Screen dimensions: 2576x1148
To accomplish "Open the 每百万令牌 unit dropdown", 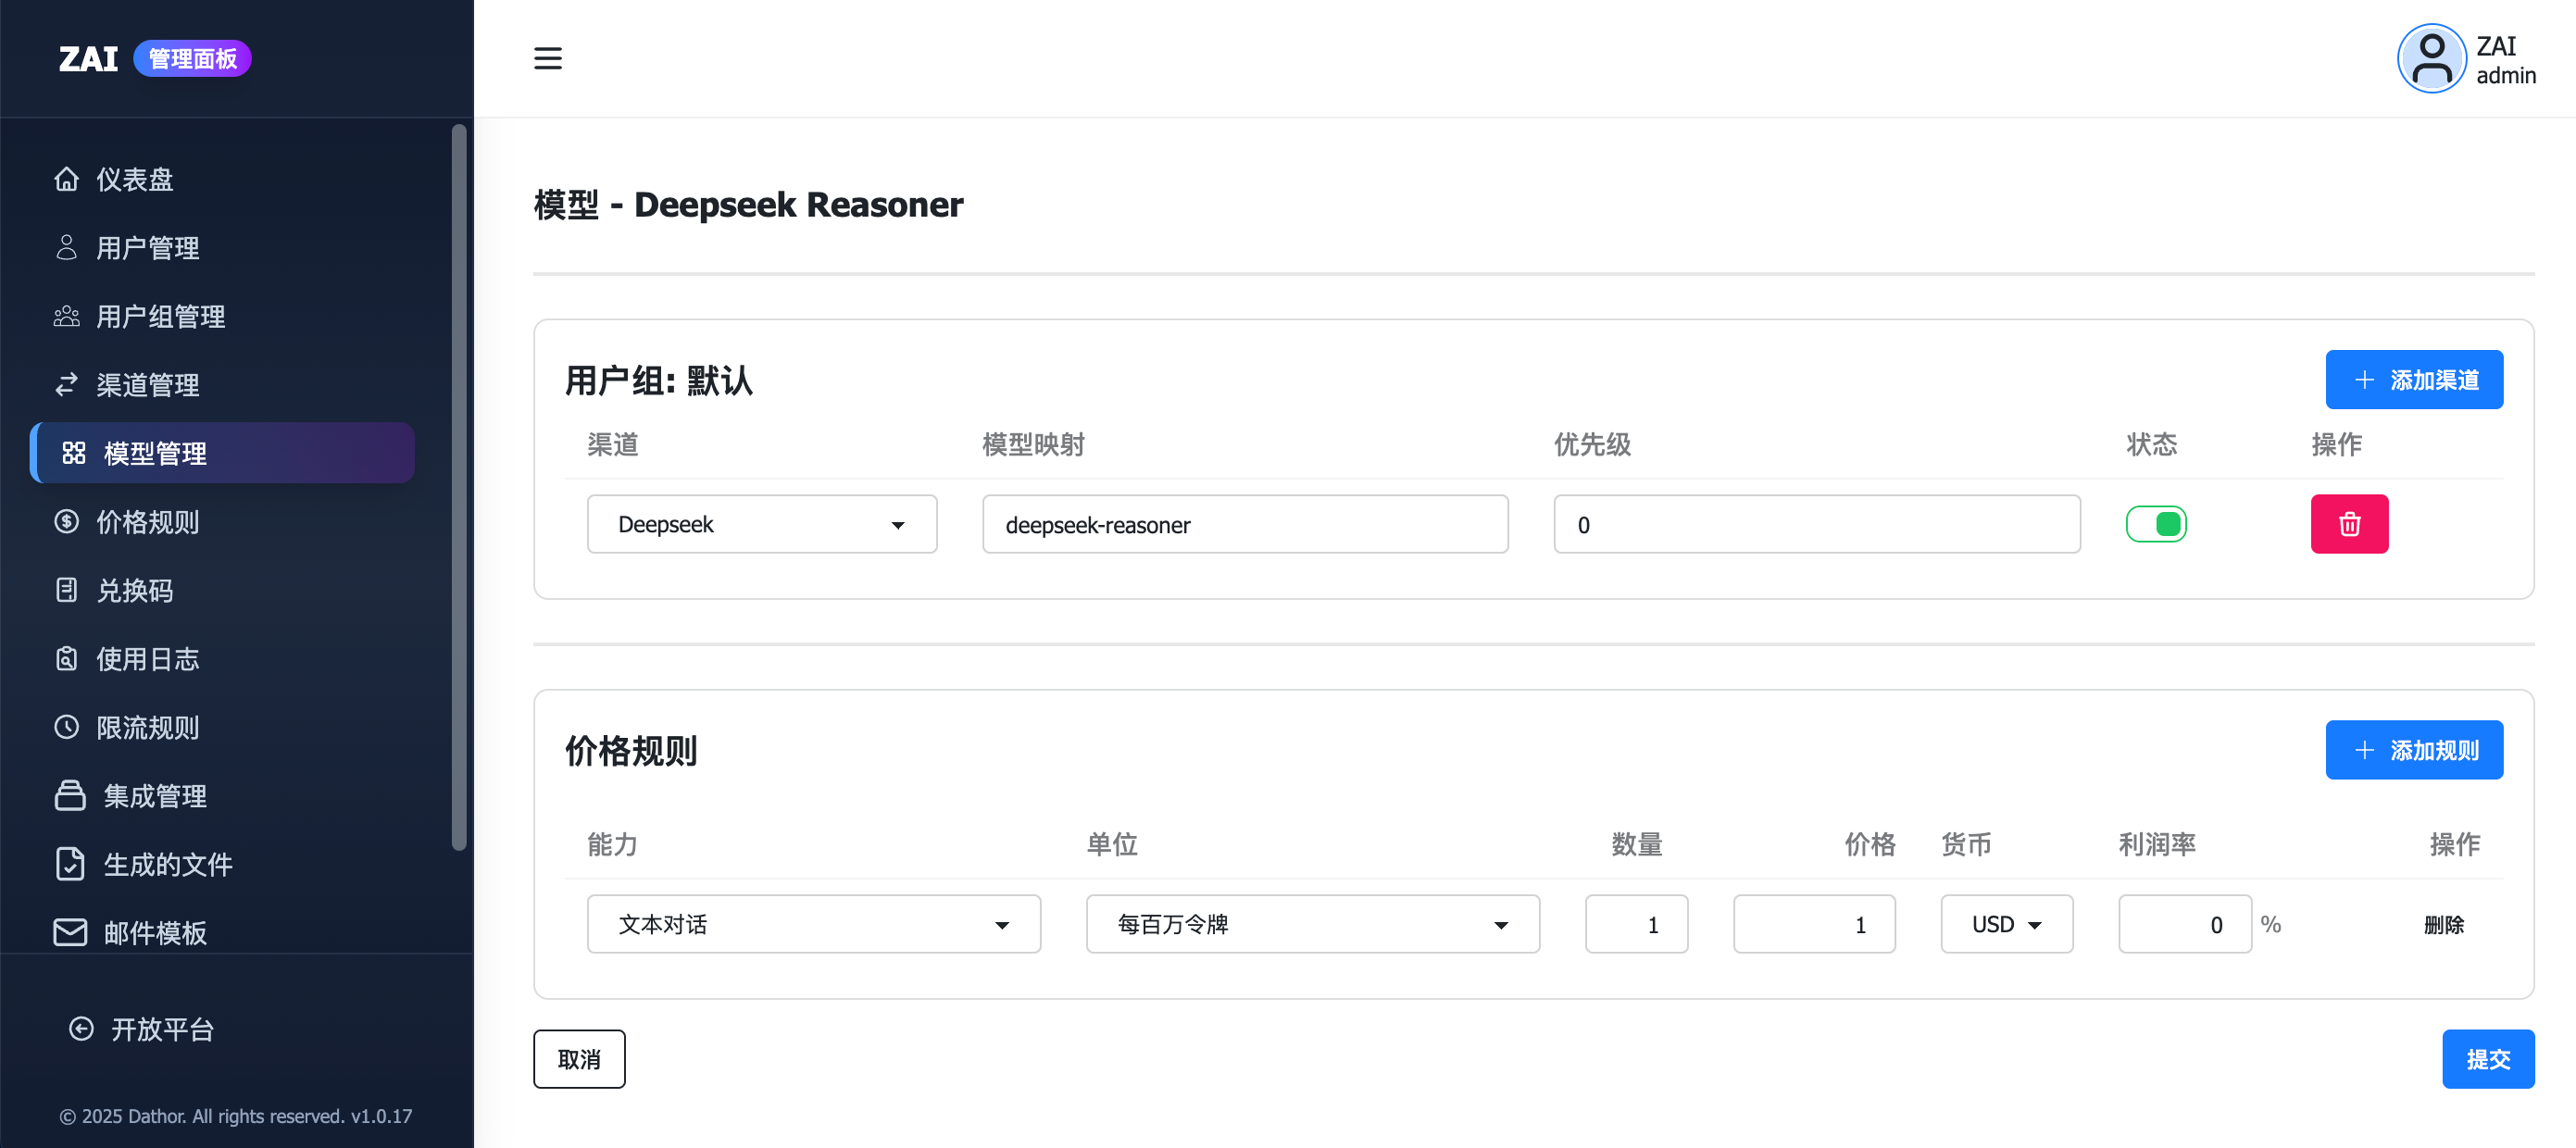I will (x=1312, y=924).
